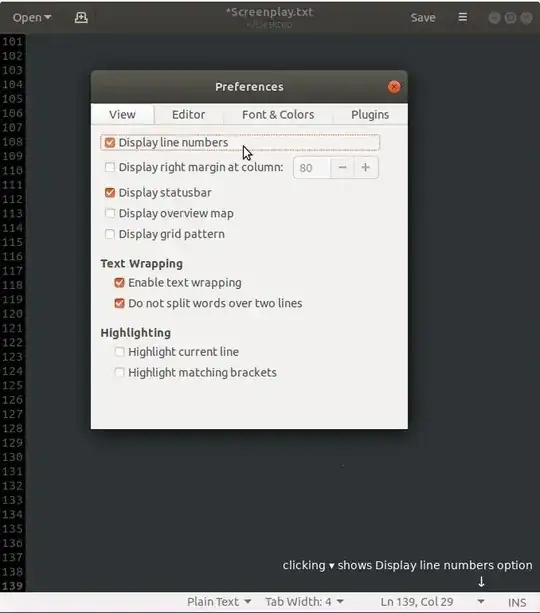Maximize the editor window

point(510,18)
